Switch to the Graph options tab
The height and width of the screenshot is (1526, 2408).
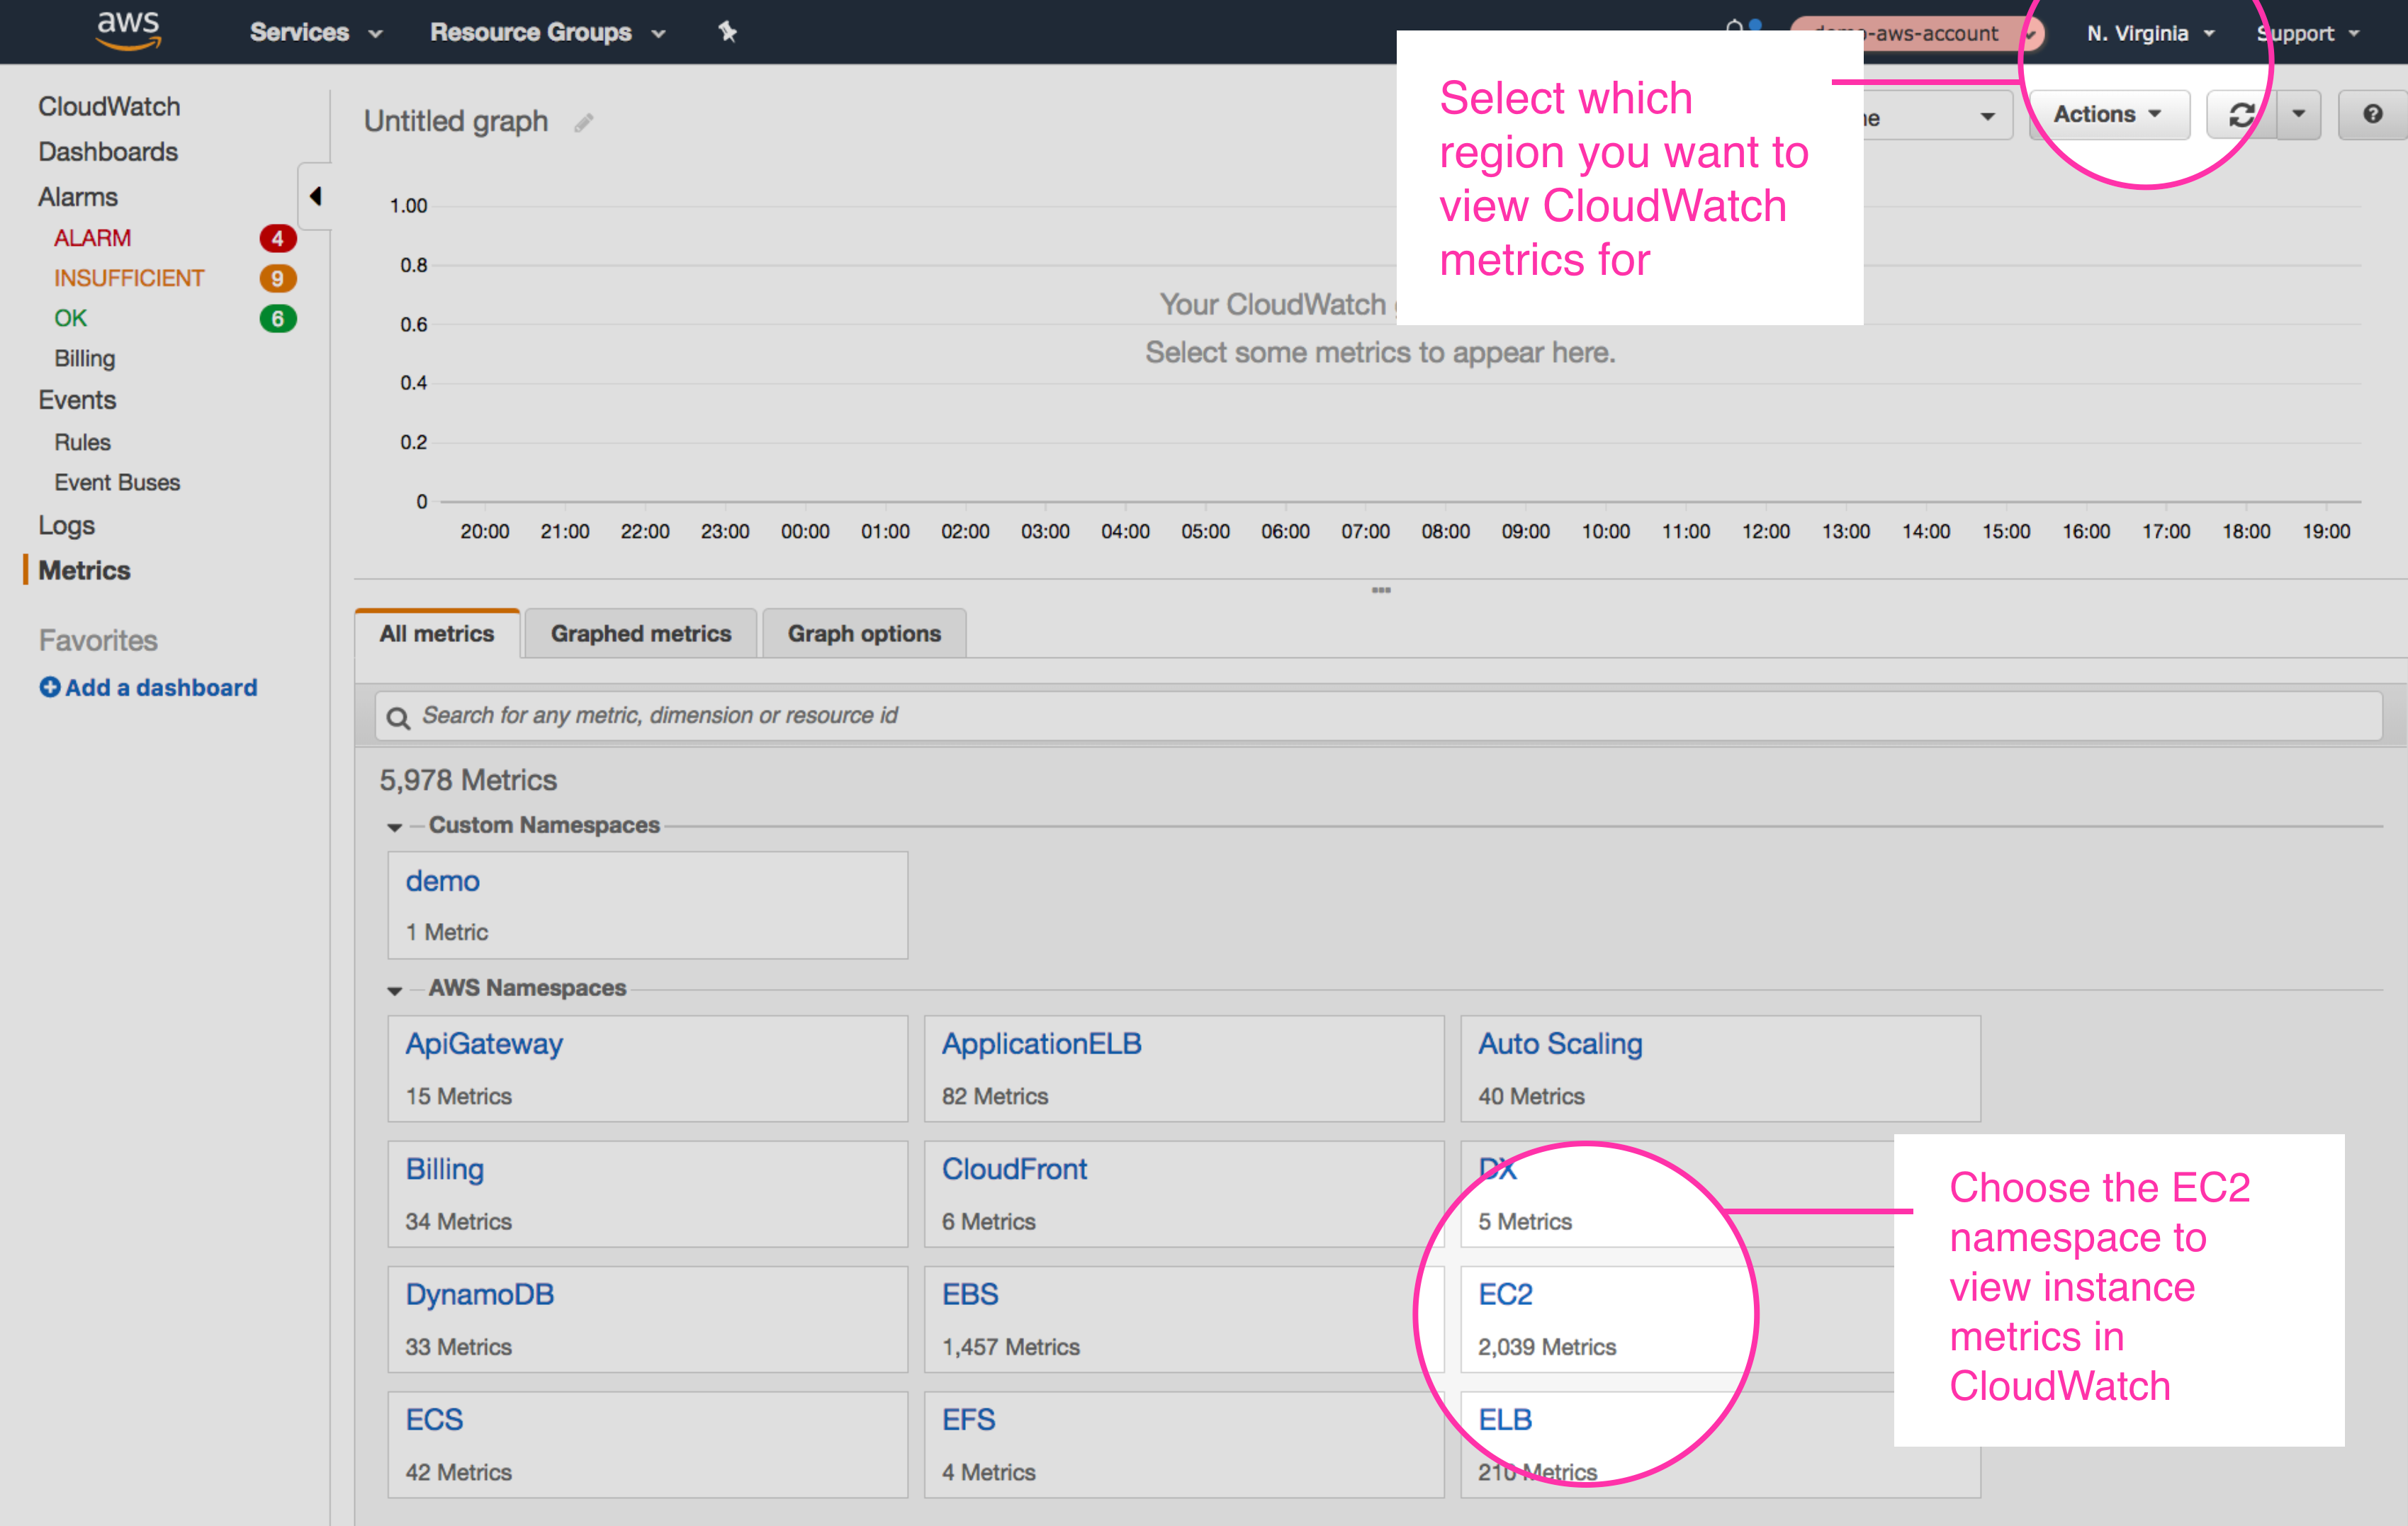[x=863, y=633]
